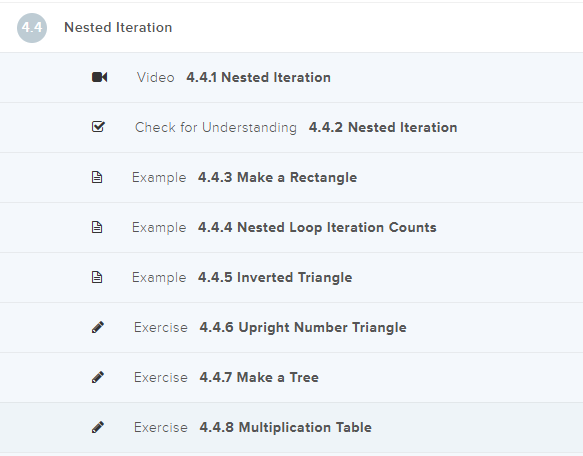
Task: Click the pencil icon beside Multiplication Table
Action: pyautogui.click(x=98, y=427)
